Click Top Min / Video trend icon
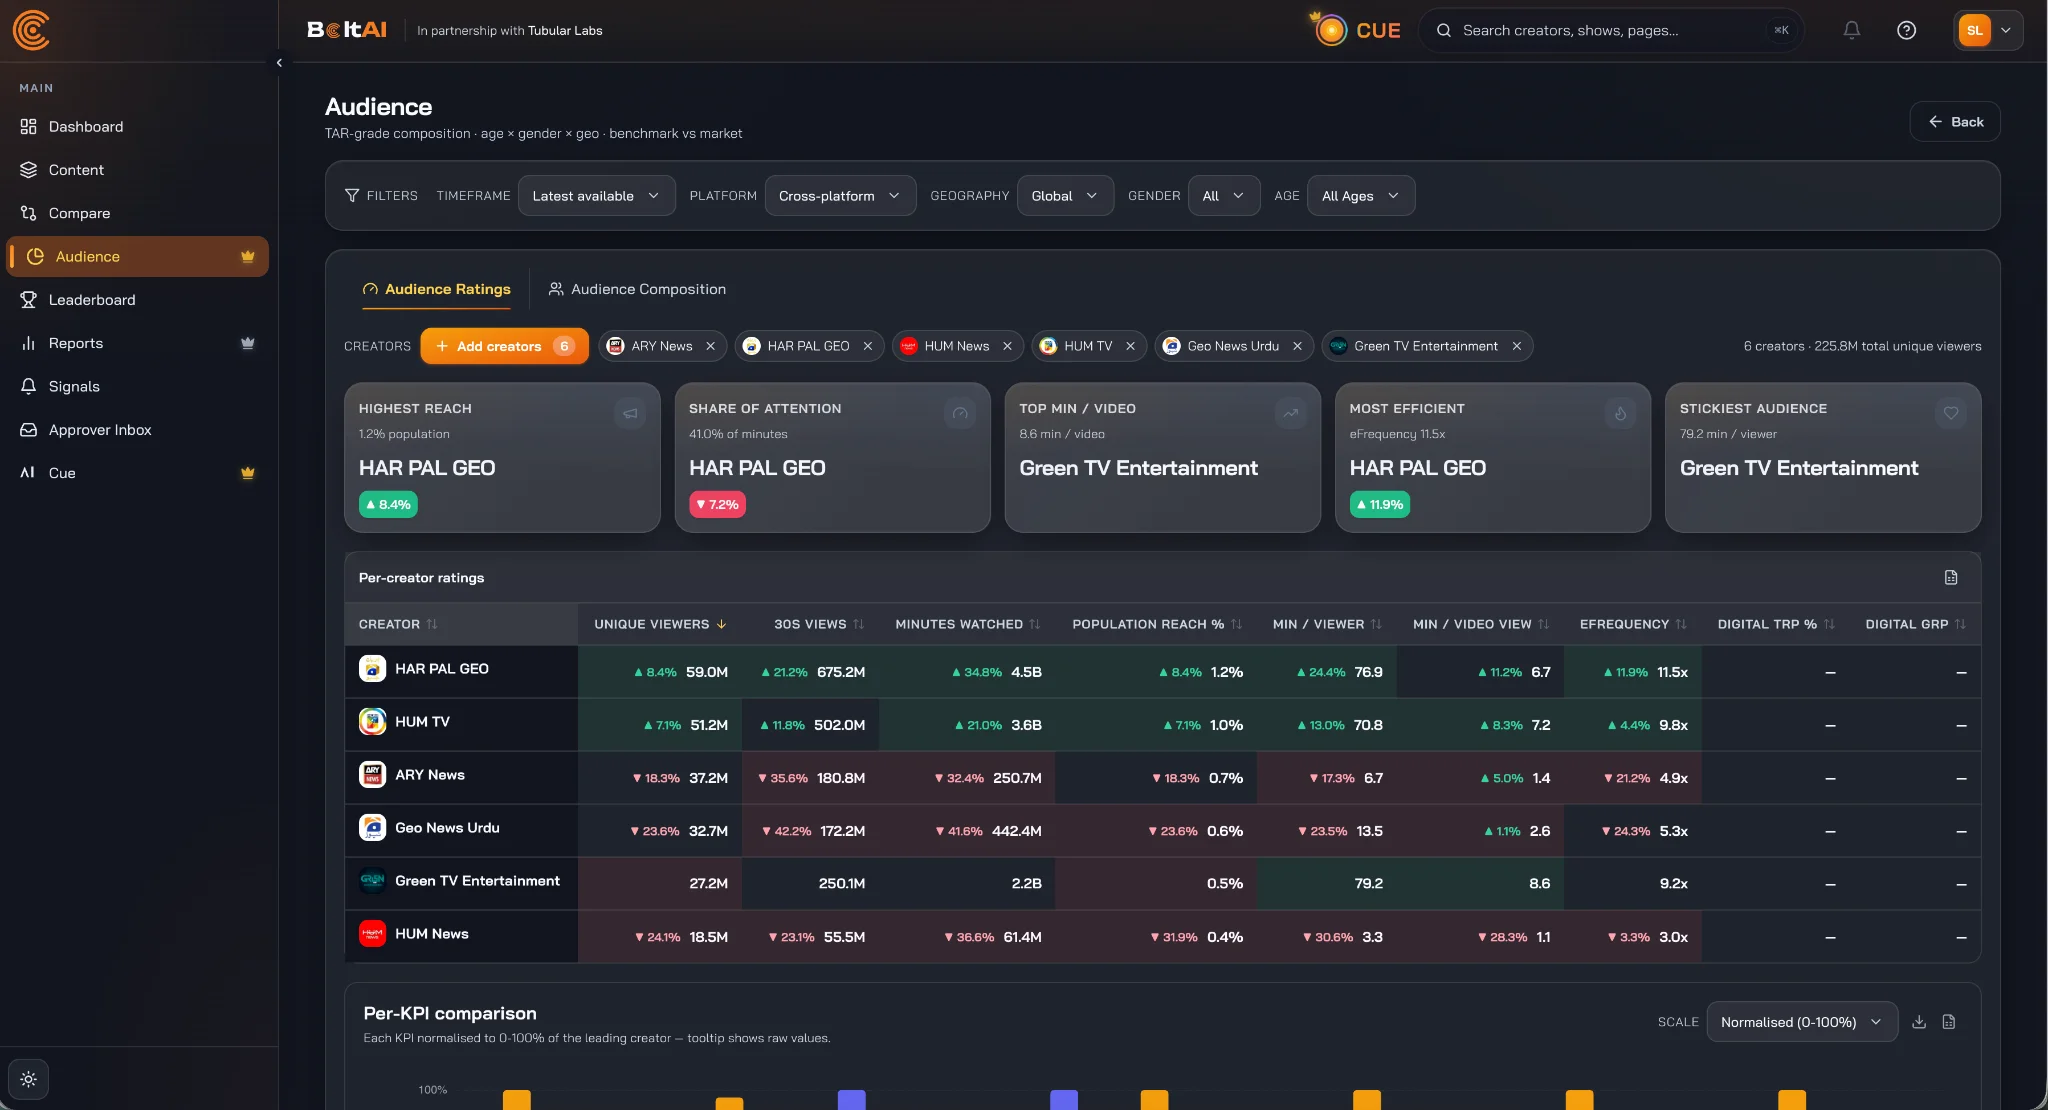 click(1291, 413)
